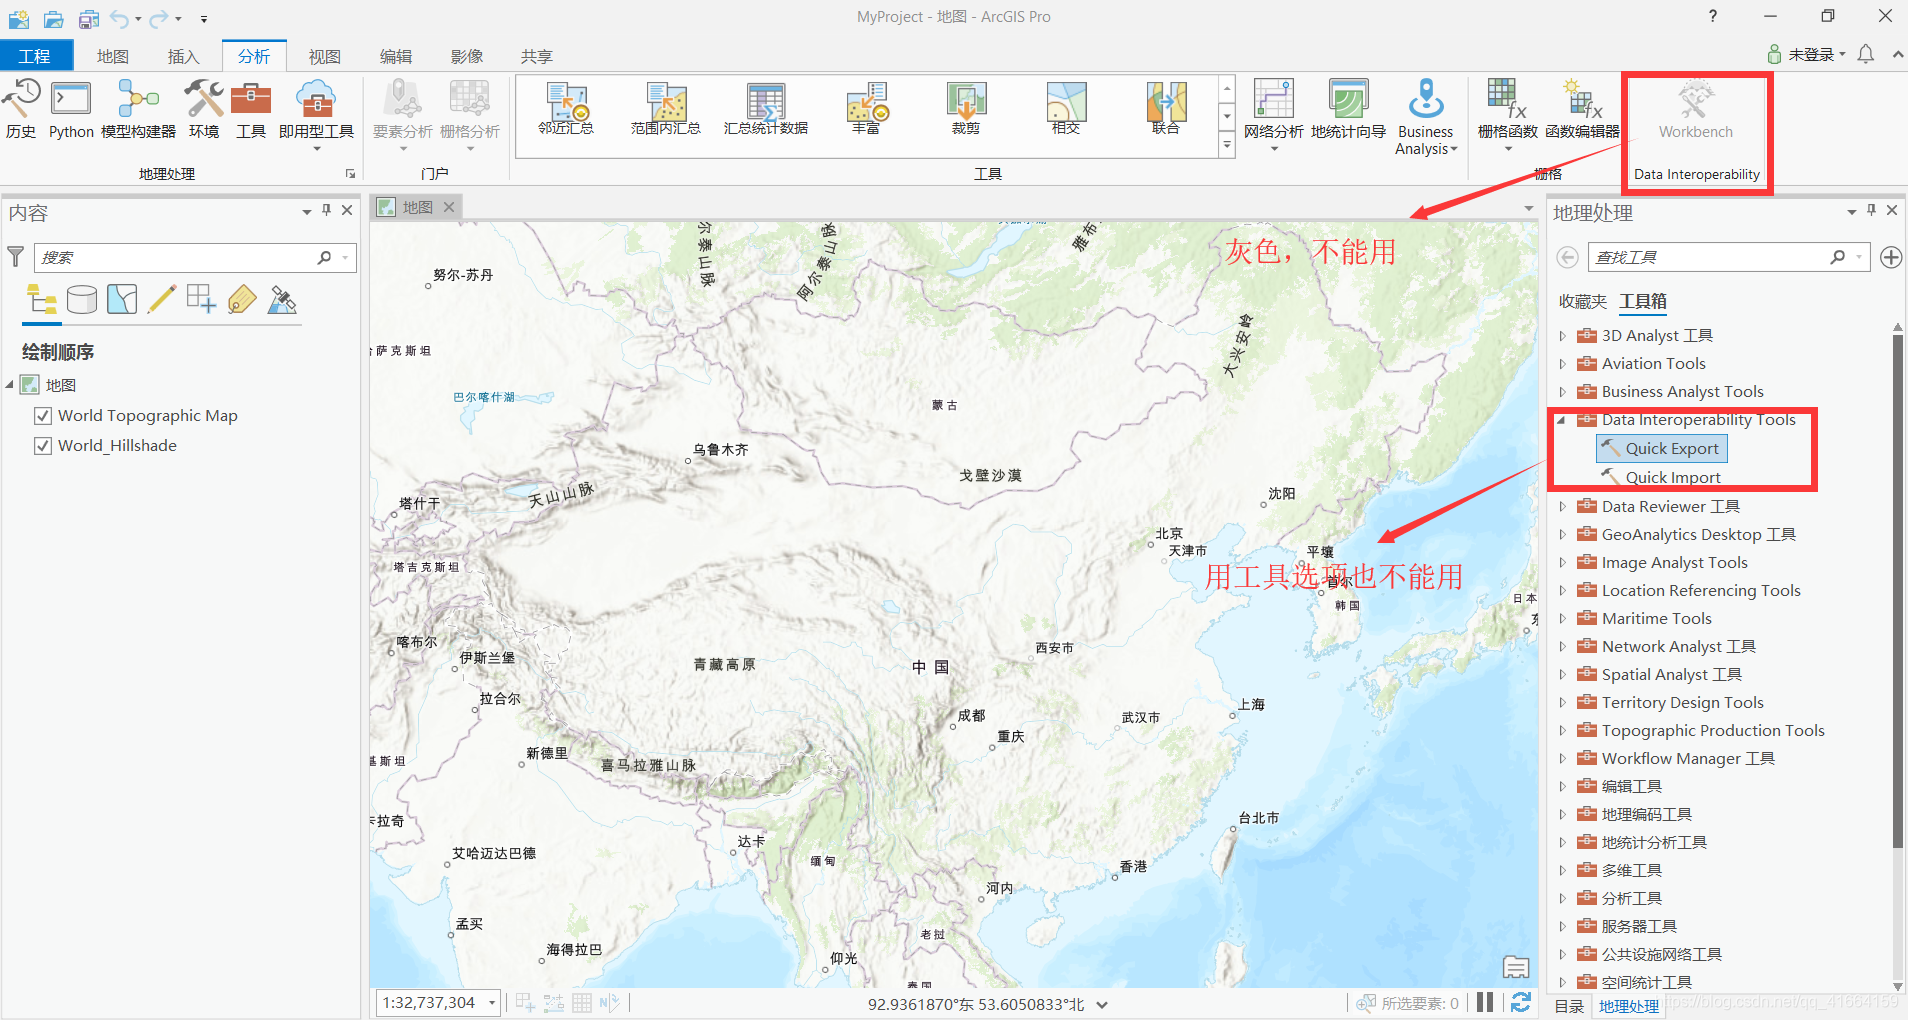Open the geoprocessing History button
1908x1020 pixels.
pos(21,109)
